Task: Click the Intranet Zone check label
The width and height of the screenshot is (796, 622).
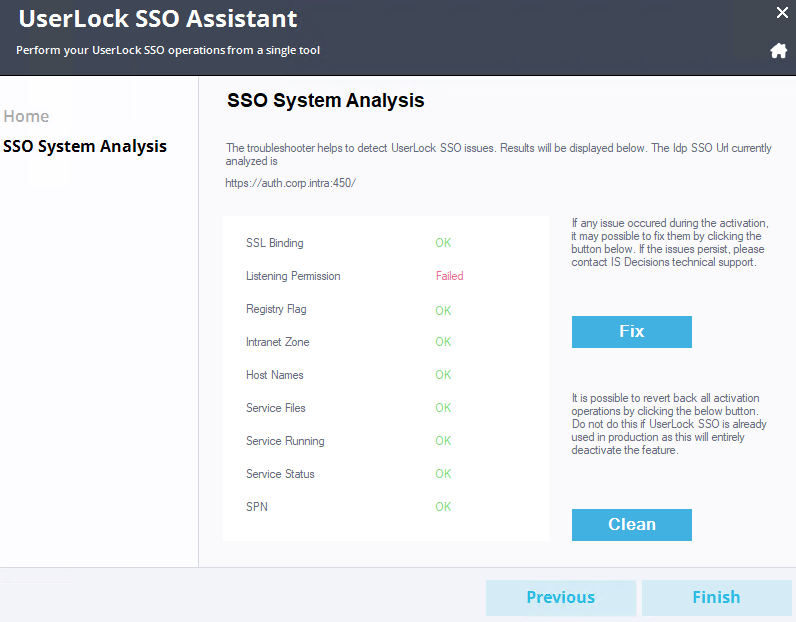Action: [277, 342]
